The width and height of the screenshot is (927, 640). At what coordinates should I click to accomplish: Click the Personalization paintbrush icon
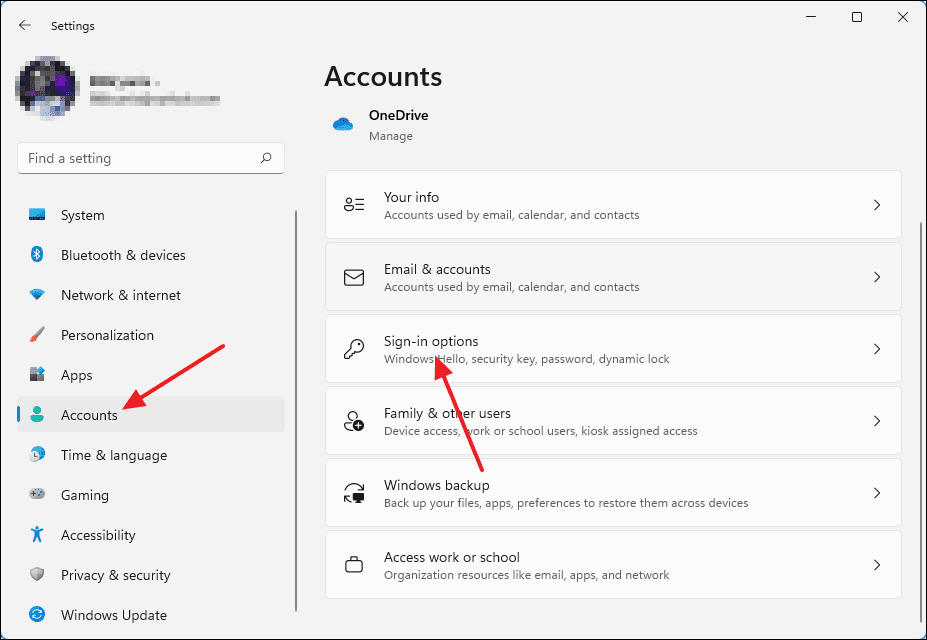pyautogui.click(x=37, y=334)
